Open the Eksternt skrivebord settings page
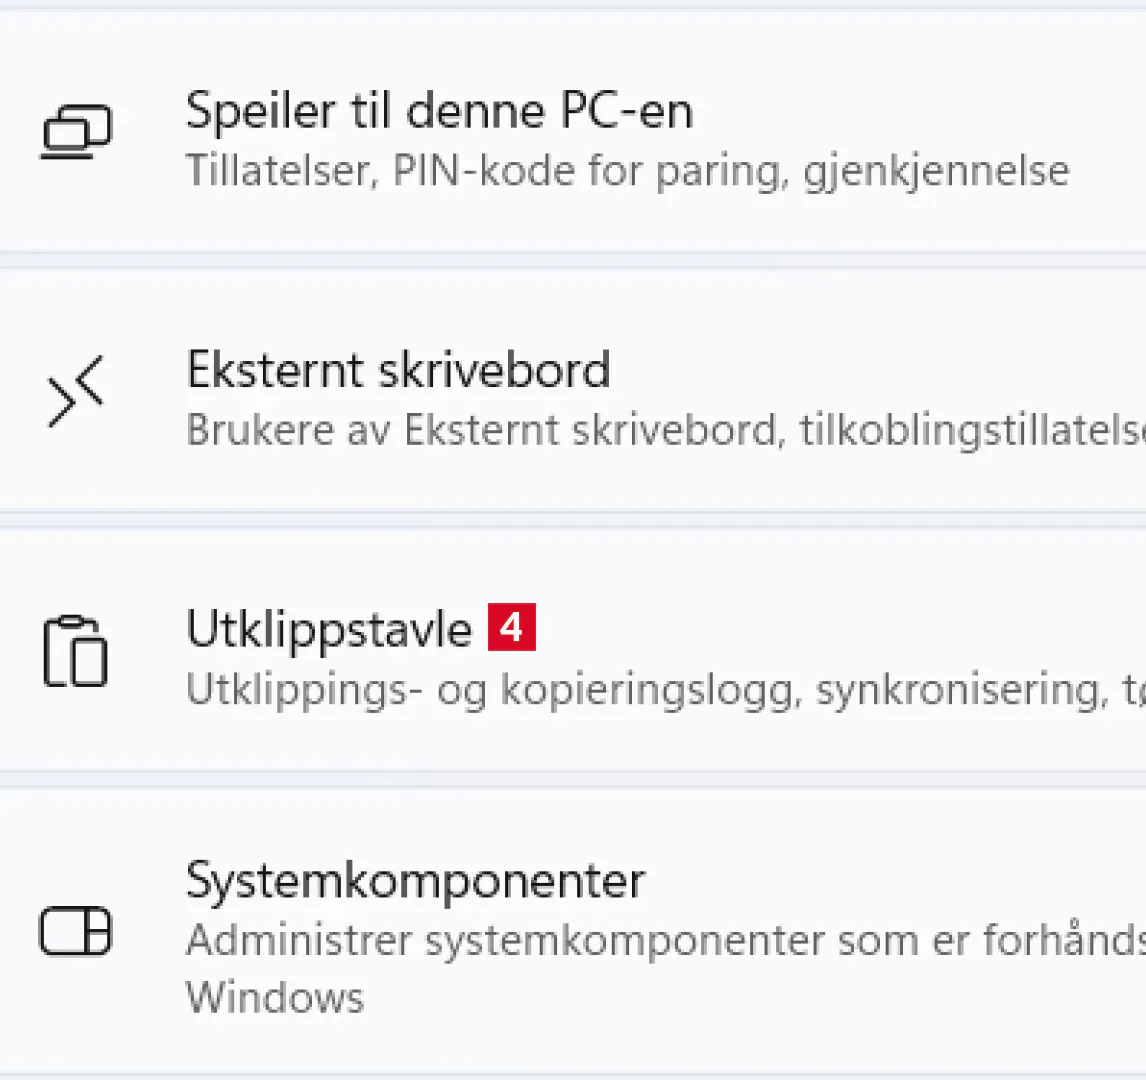The height and width of the screenshot is (1080, 1146). click(x=398, y=371)
